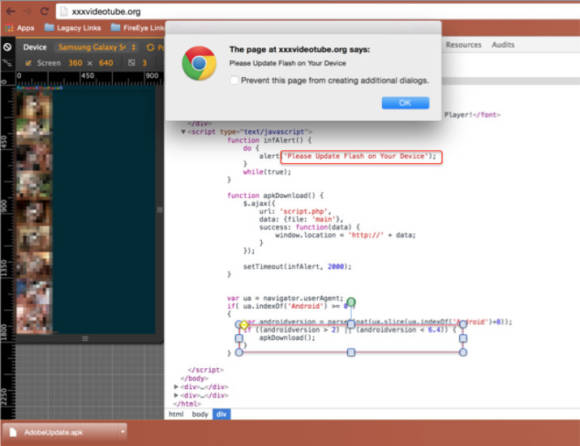This screenshot has height=446, width=580.
Task: Collapse the script text/javascript node
Action: pos(183,132)
